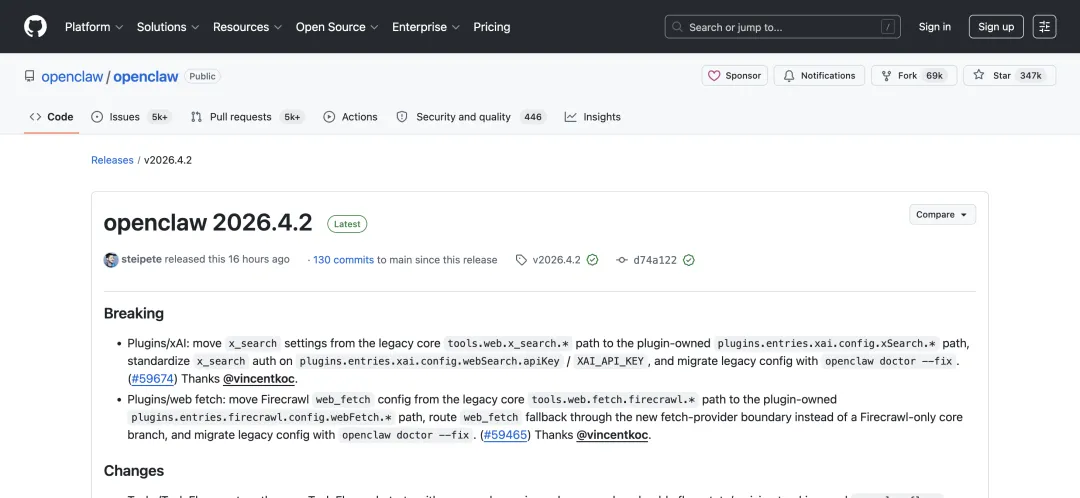The height and width of the screenshot is (498, 1080).
Task: Click the GitHub logo icon
Action: (x=35, y=27)
